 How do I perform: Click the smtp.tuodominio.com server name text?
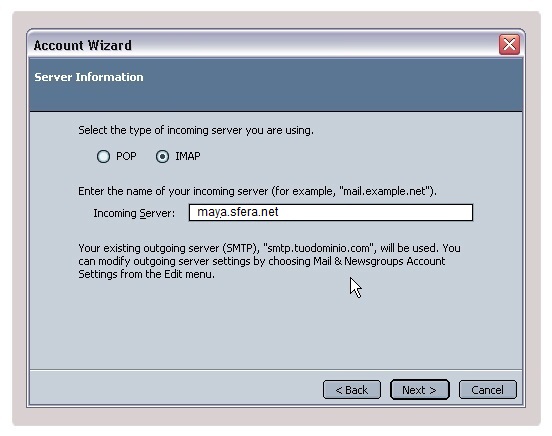coord(318,248)
